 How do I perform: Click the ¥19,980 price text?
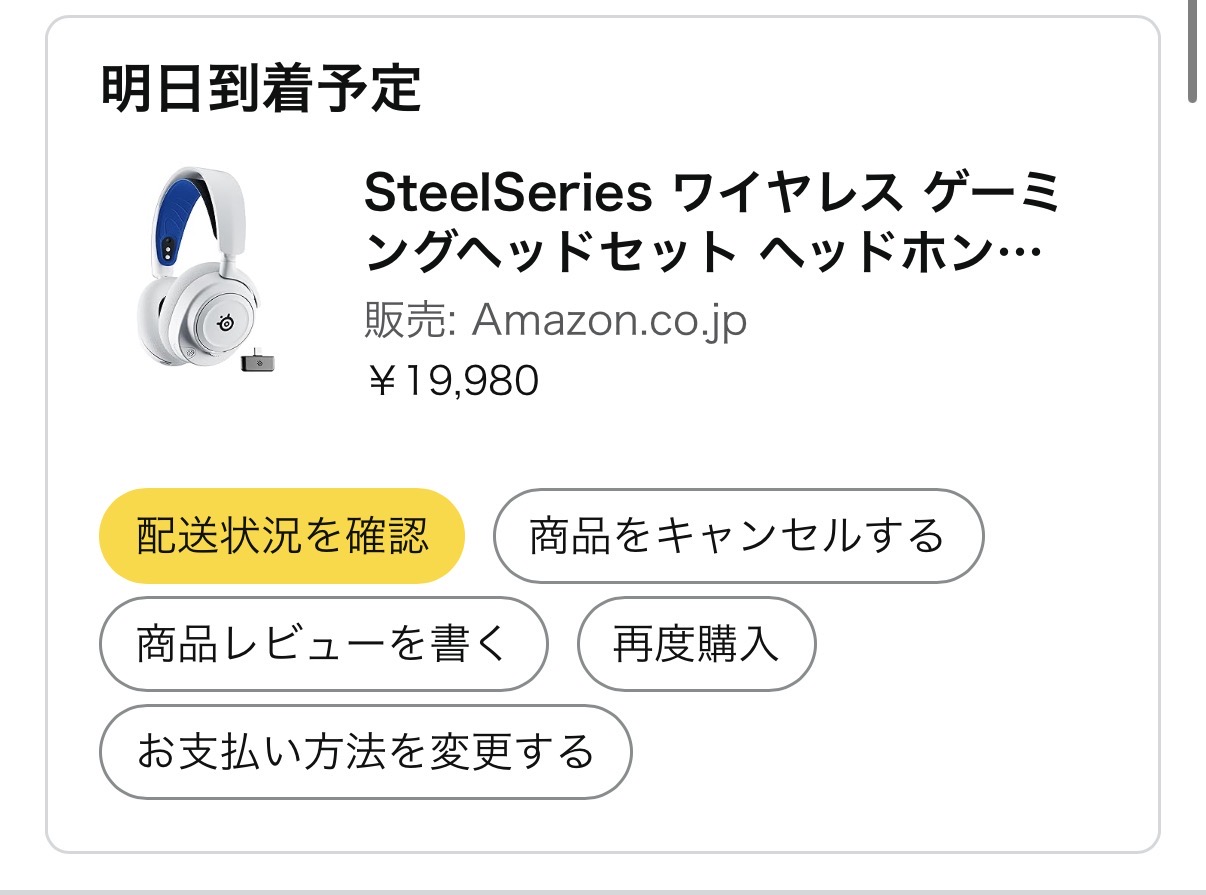[453, 380]
